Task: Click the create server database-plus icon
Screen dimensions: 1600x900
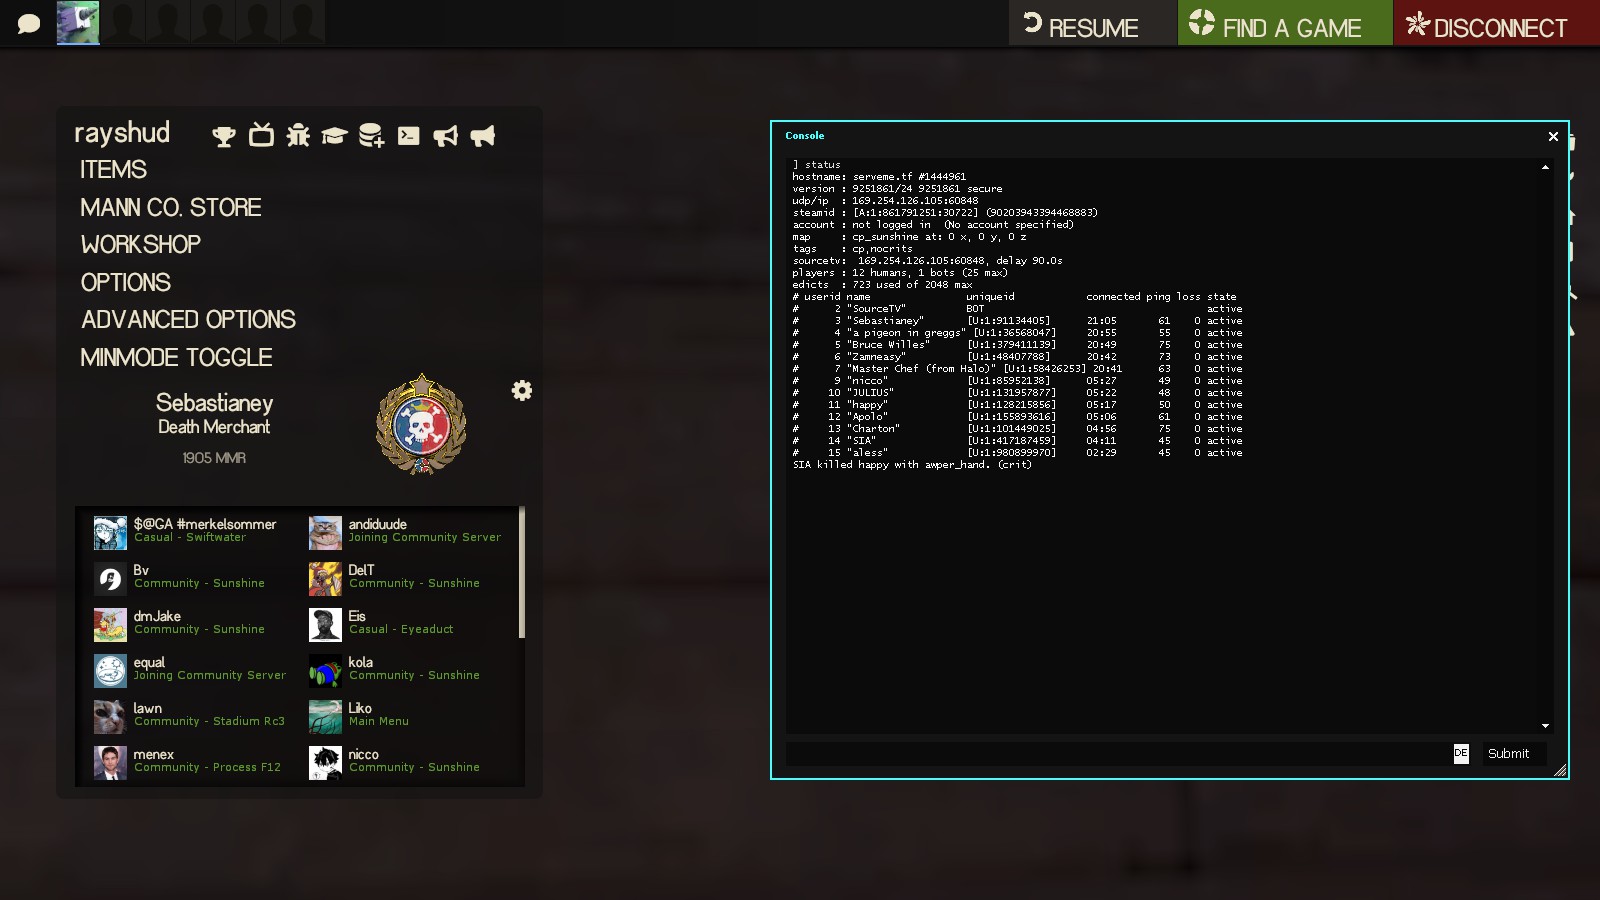Action: coord(371,136)
